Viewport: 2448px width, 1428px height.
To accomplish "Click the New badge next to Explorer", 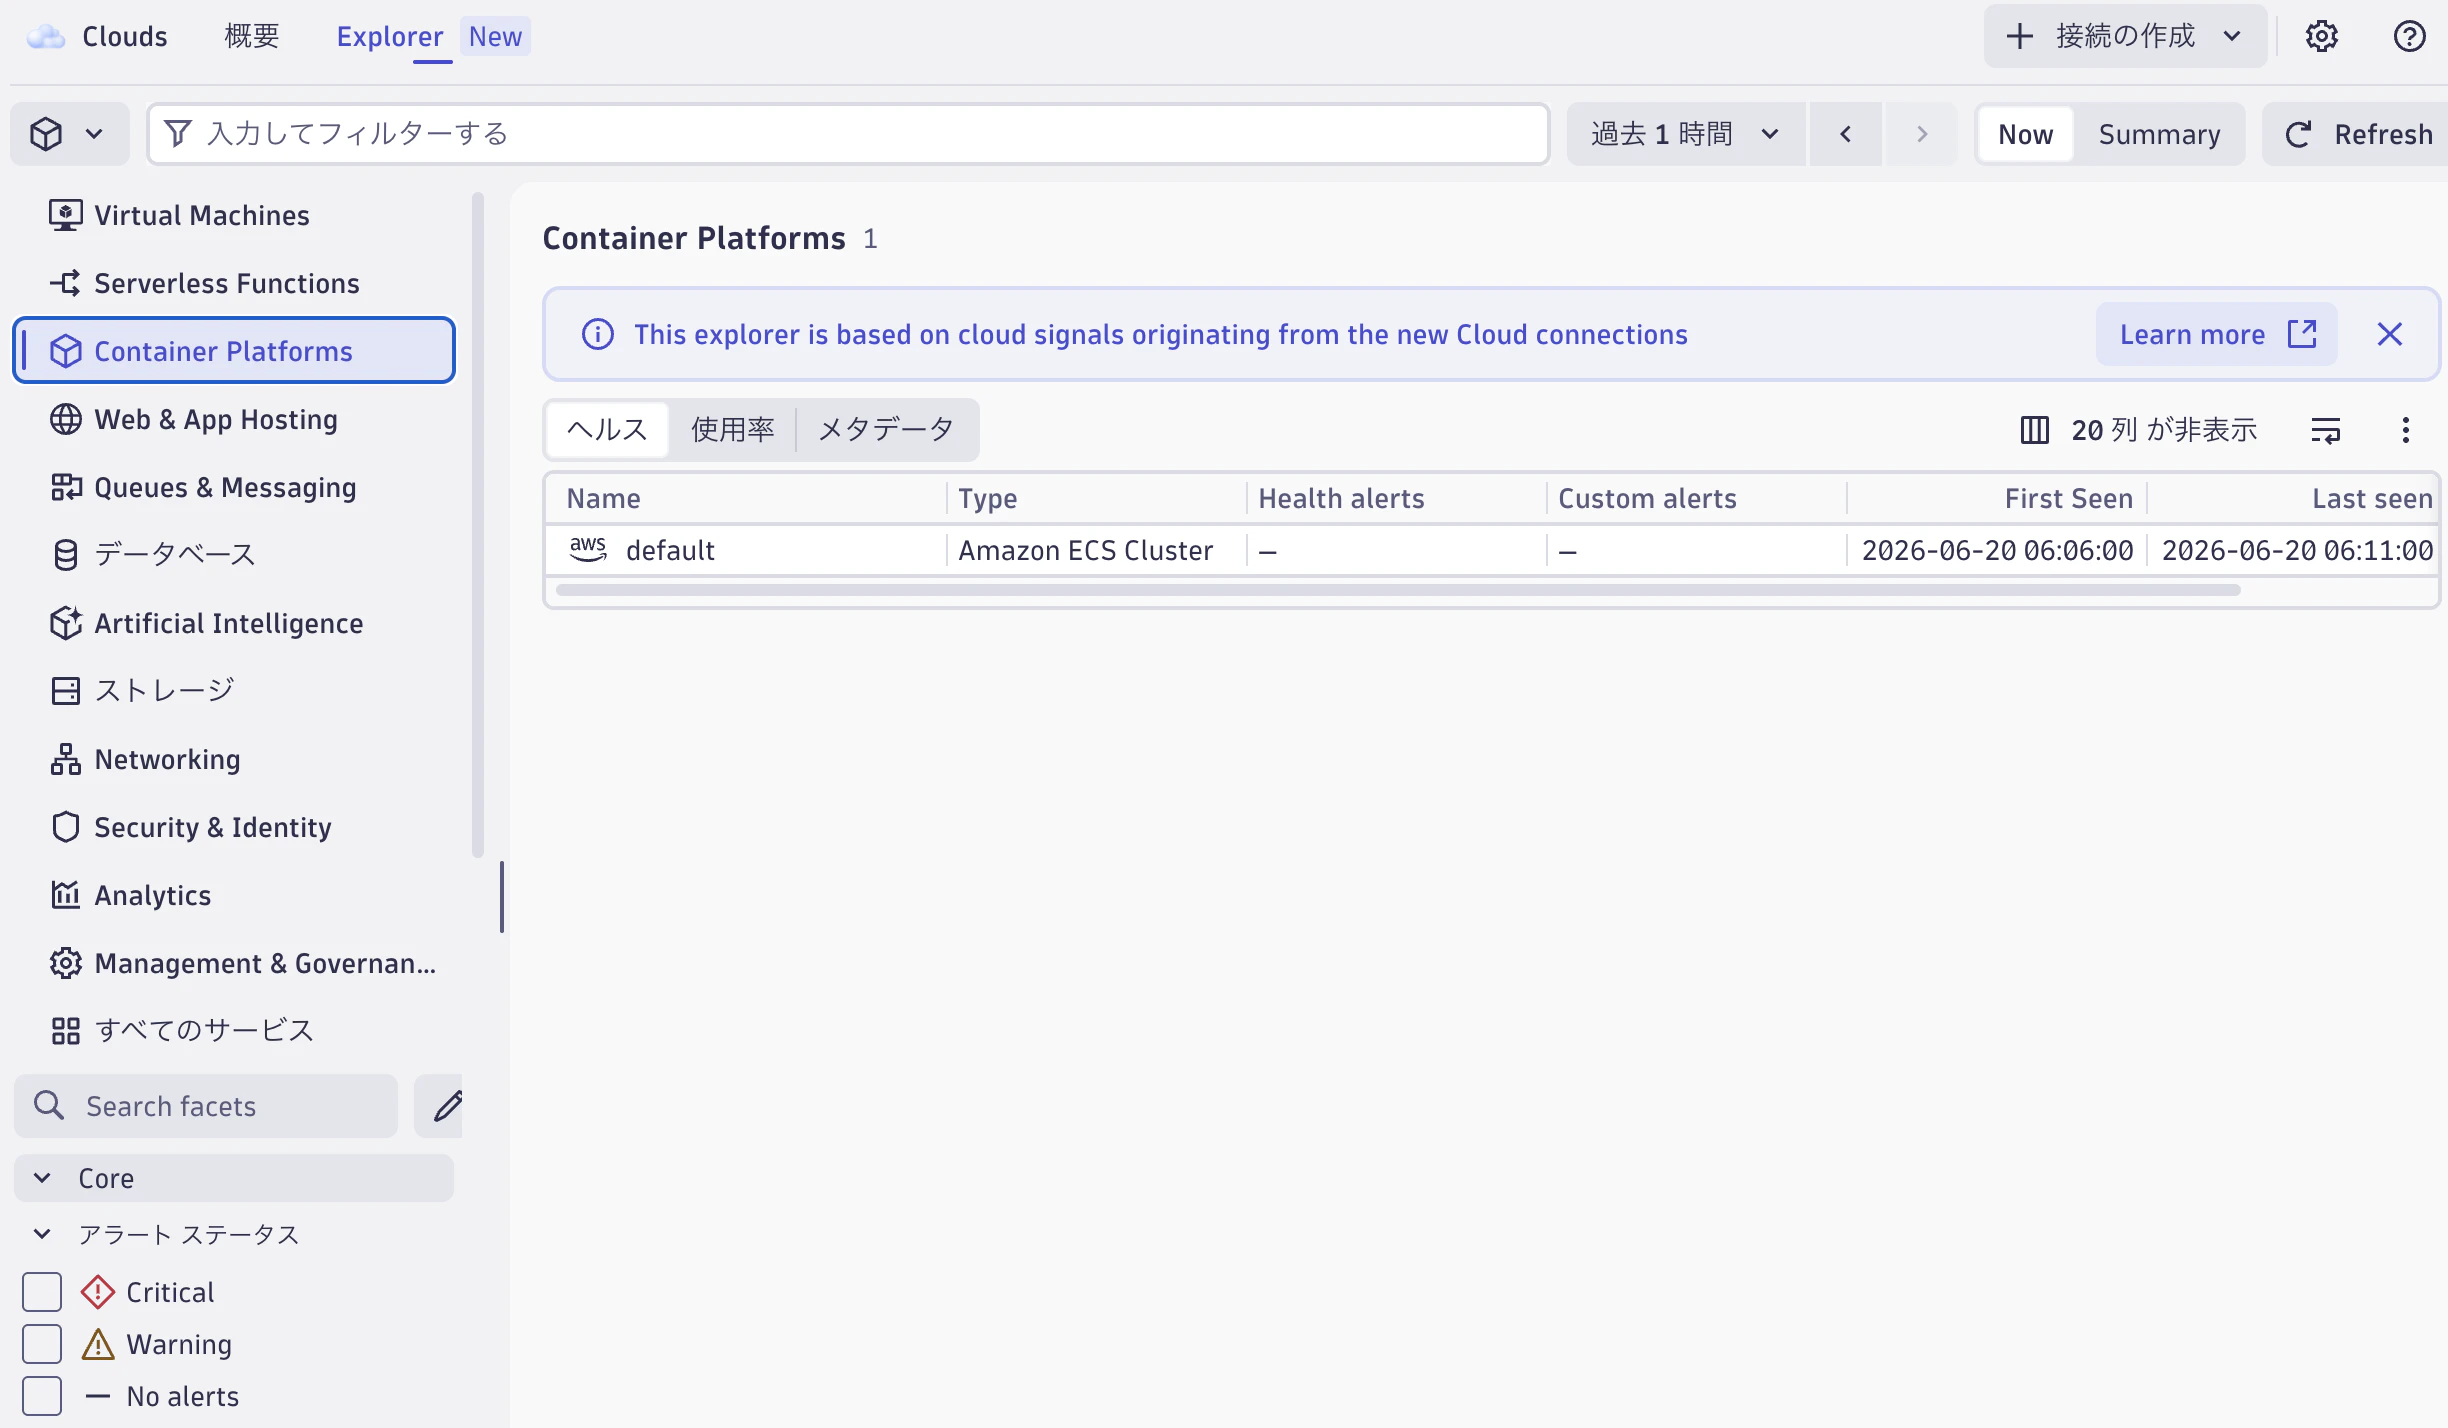I will coord(495,36).
